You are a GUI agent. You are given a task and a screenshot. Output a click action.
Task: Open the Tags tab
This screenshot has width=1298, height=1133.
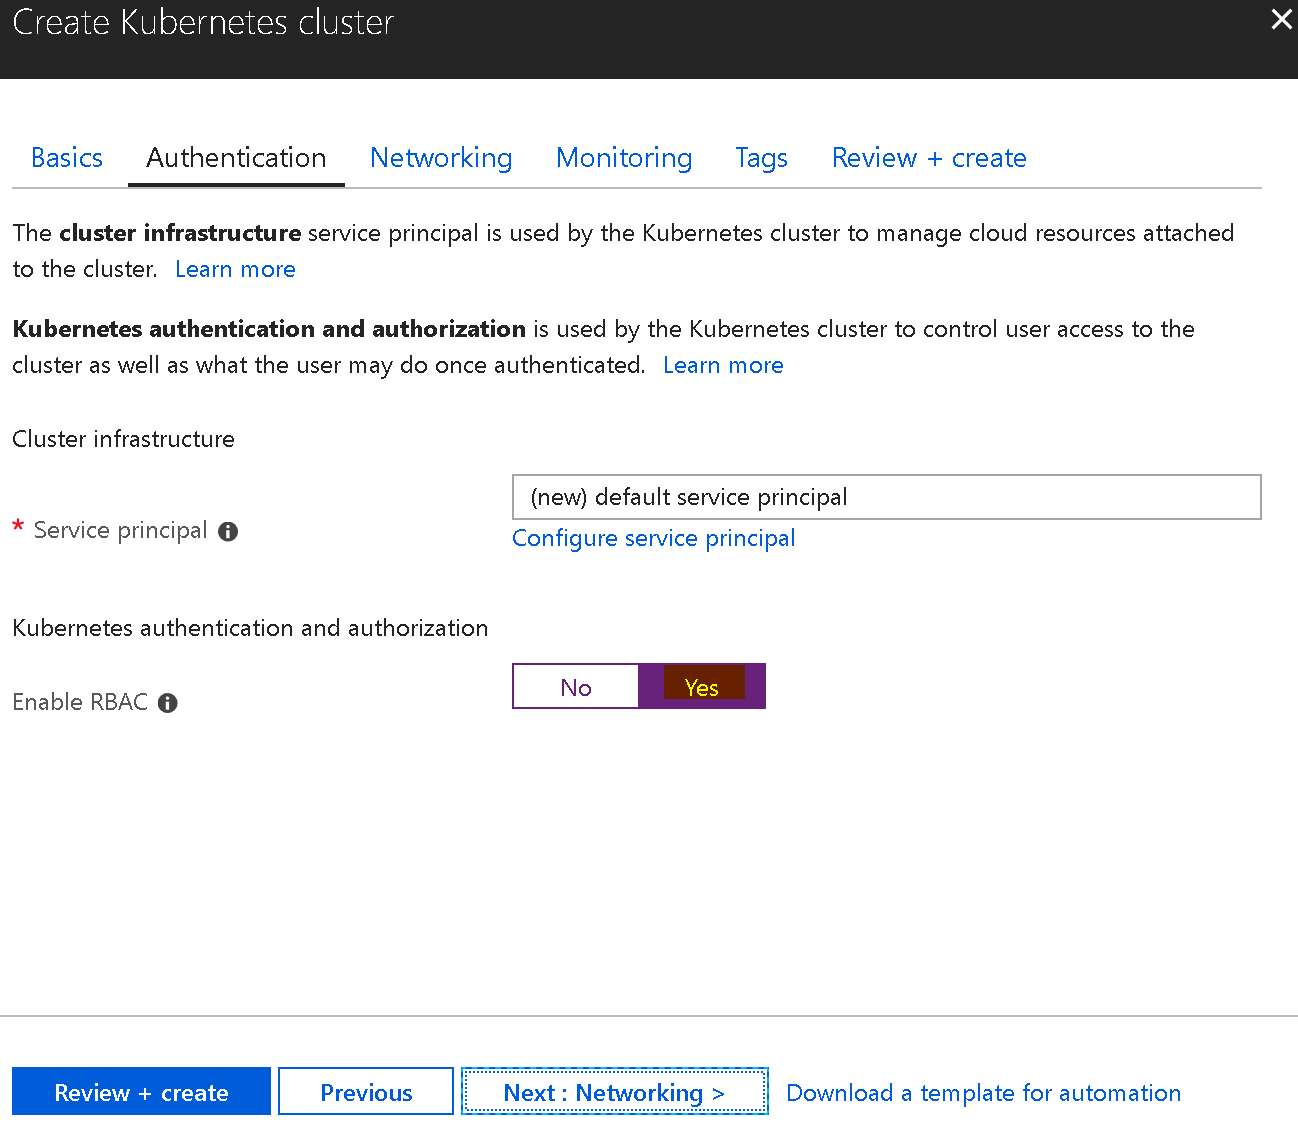coord(761,158)
